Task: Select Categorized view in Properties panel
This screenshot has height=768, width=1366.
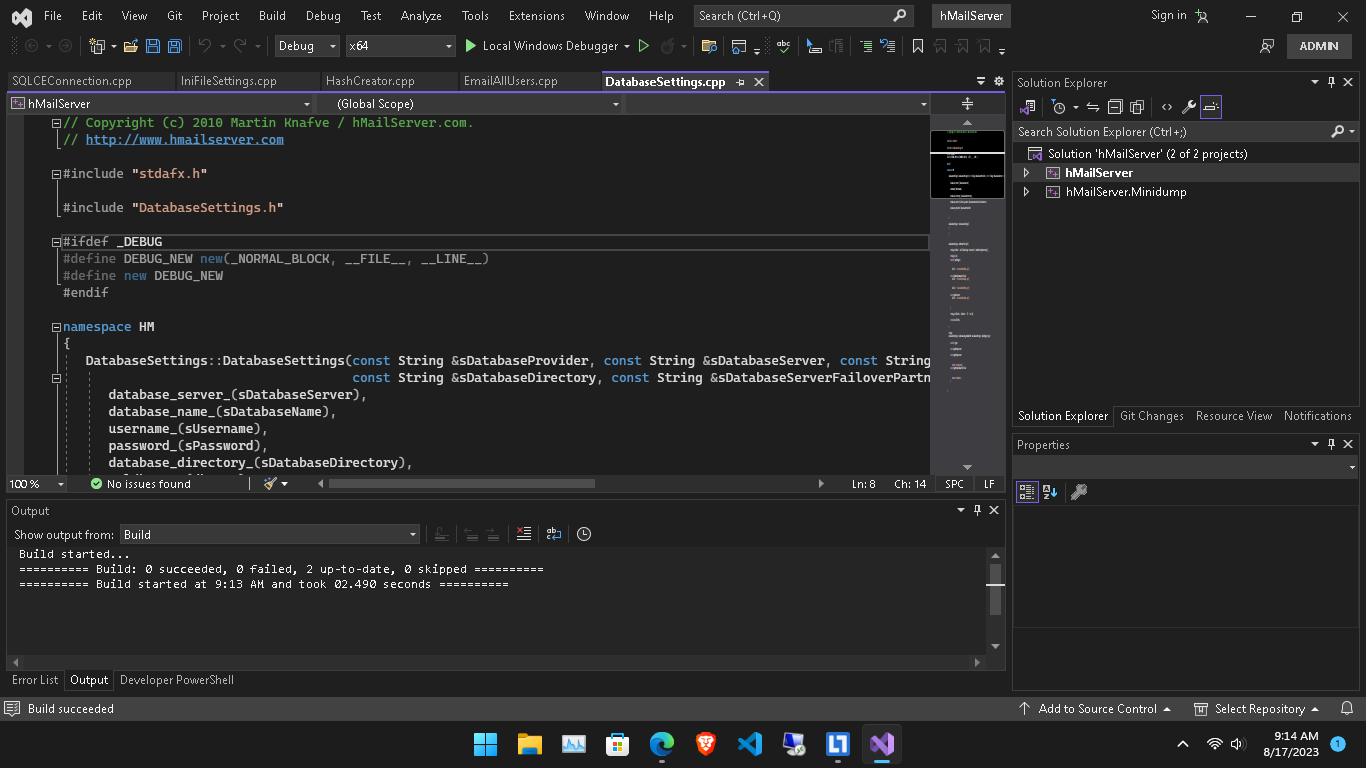Action: 1027,491
